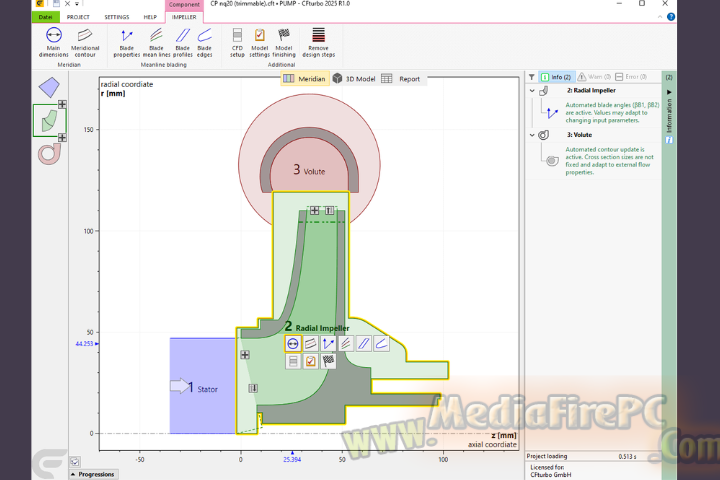The width and height of the screenshot is (720, 480).
Task: Click floating Model settings icon on impeller
Action: click(x=310, y=361)
